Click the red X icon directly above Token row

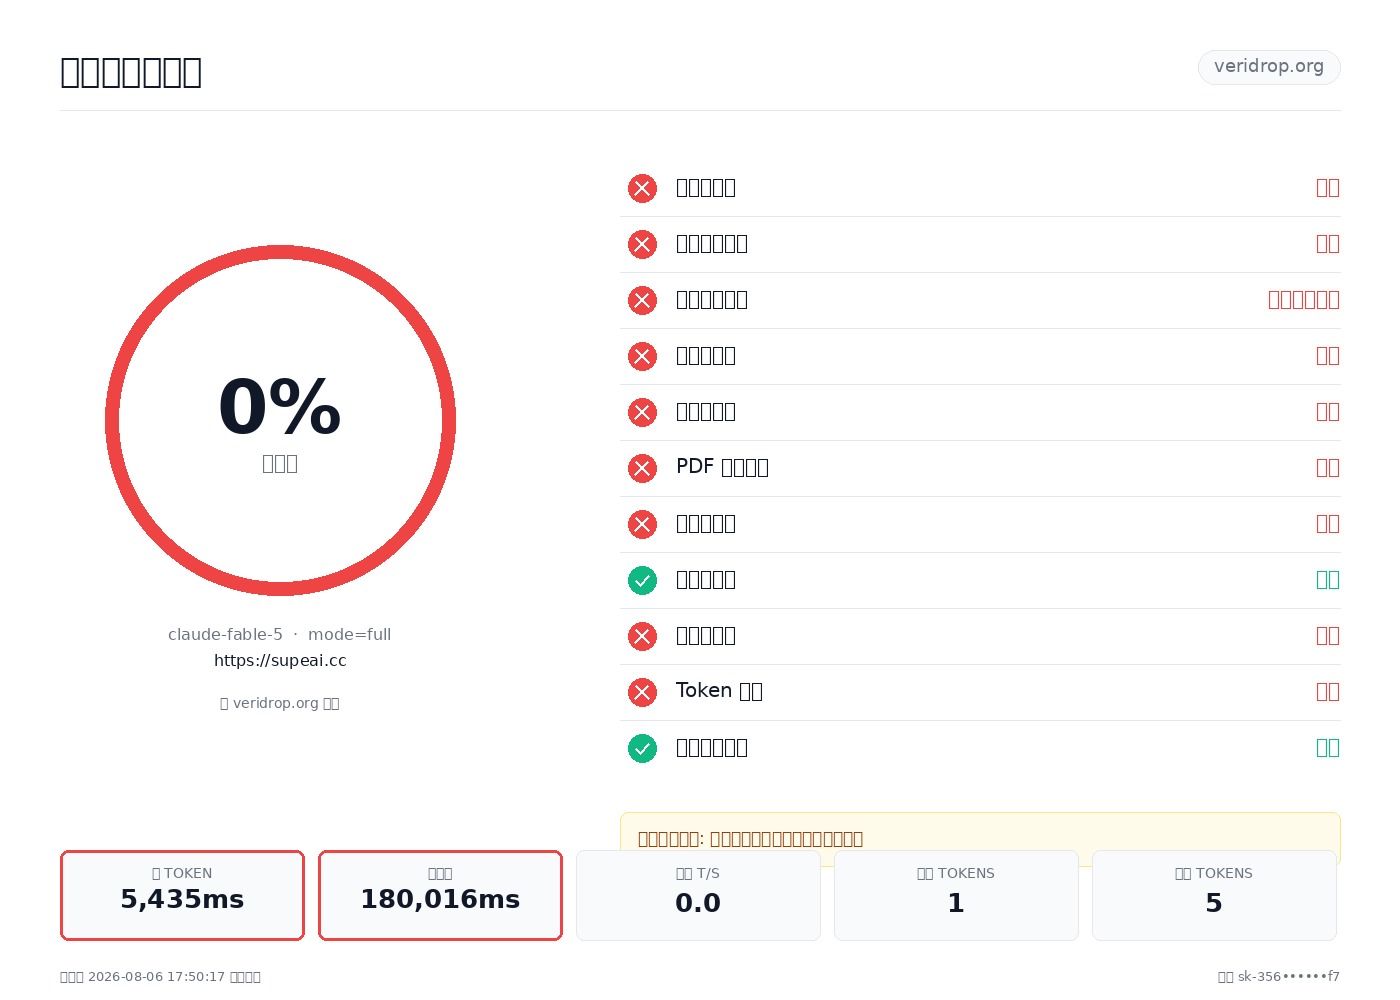pos(642,636)
